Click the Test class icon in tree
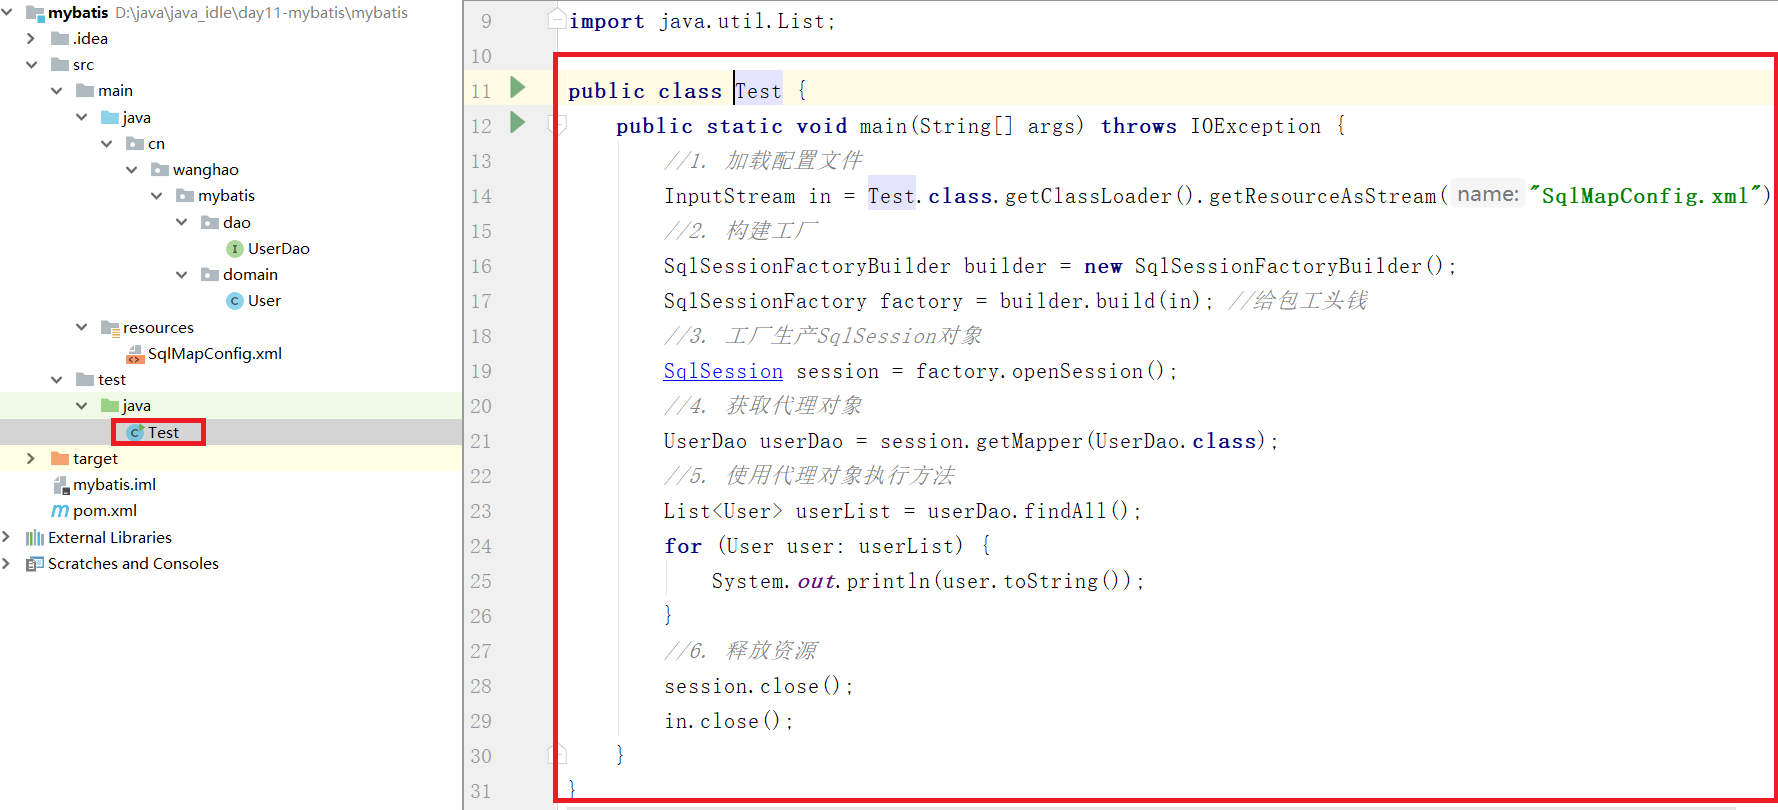Image resolution: width=1778 pixels, height=810 pixels. (x=135, y=432)
